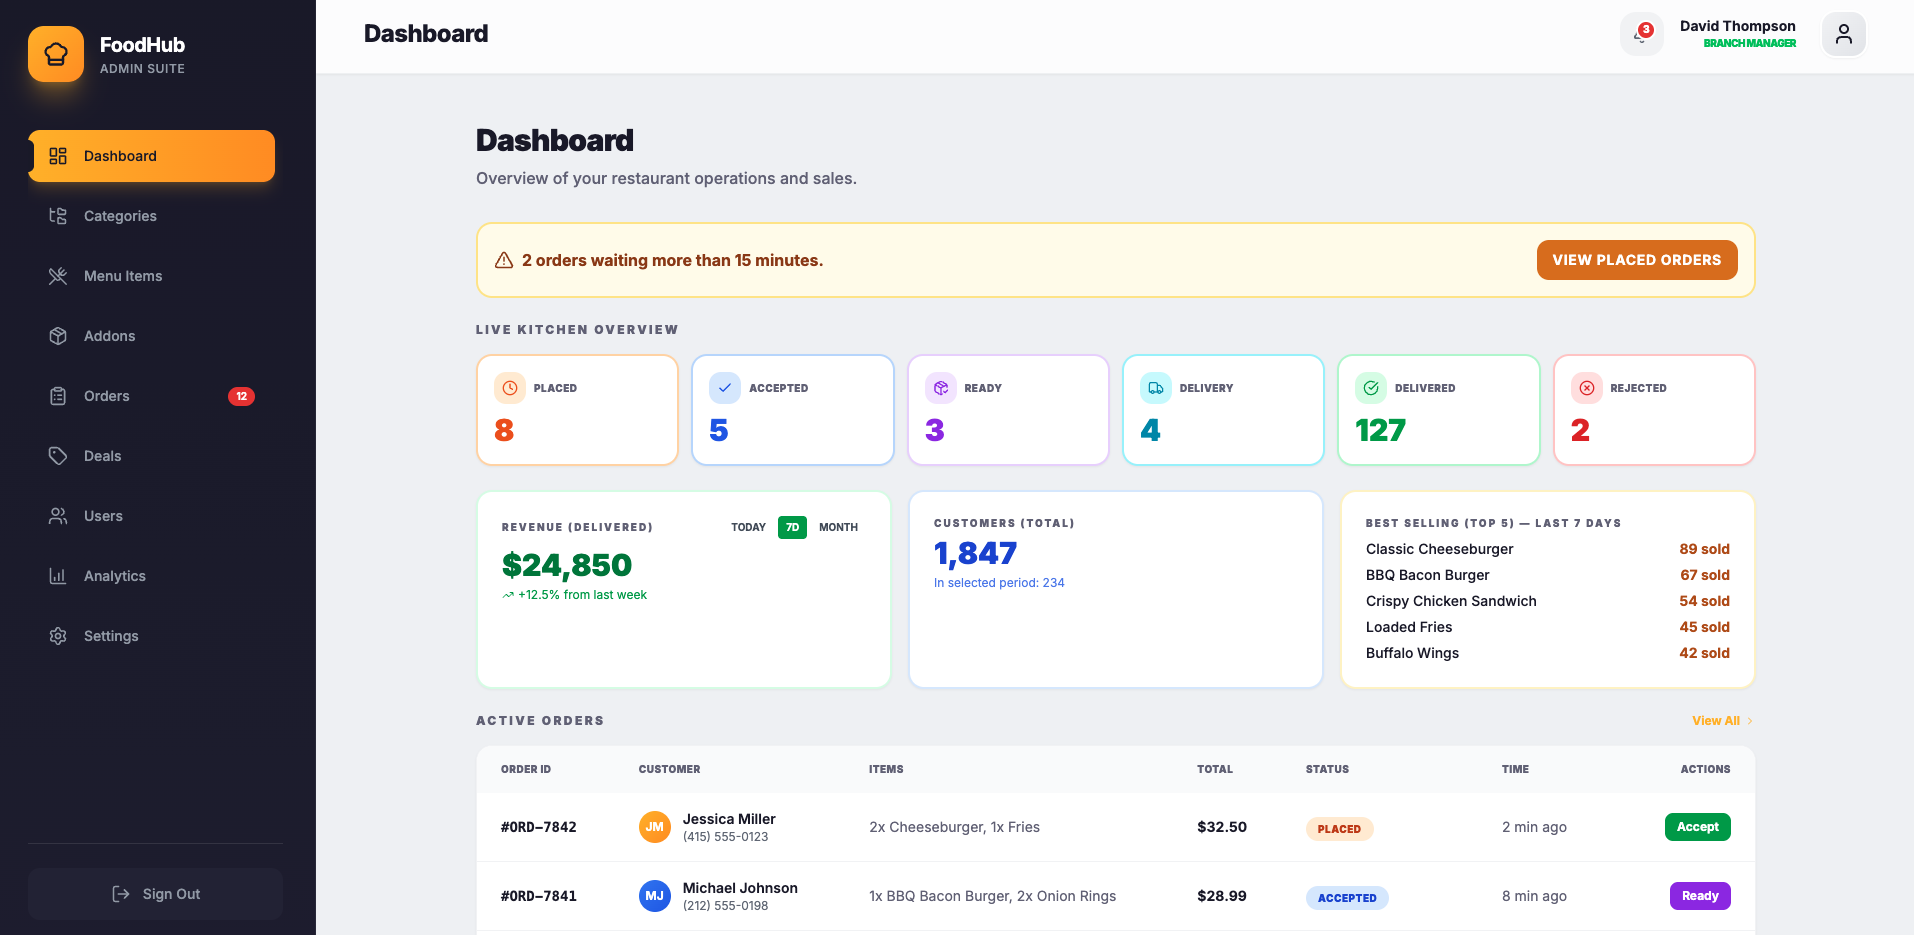Image resolution: width=1914 pixels, height=935 pixels.
Task: Click the JM avatar for Jessica Miller
Action: (x=655, y=827)
